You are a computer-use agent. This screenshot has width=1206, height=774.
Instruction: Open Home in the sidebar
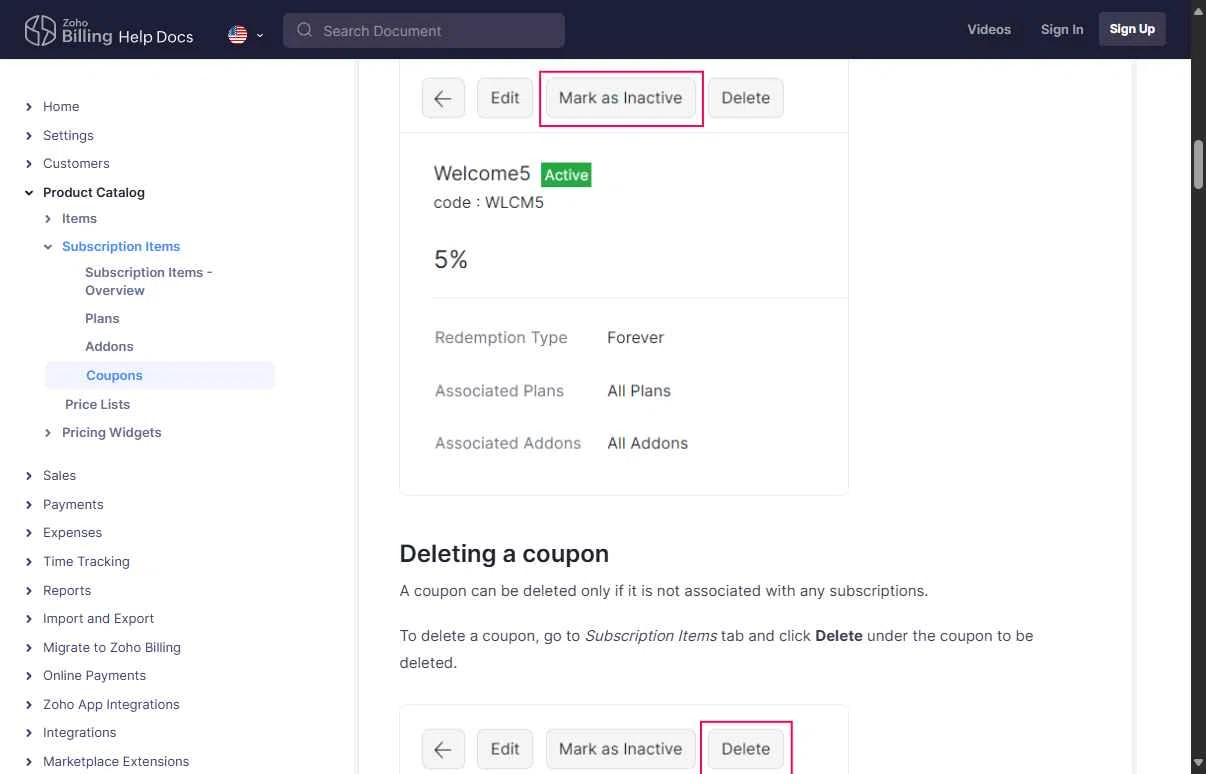(x=61, y=106)
